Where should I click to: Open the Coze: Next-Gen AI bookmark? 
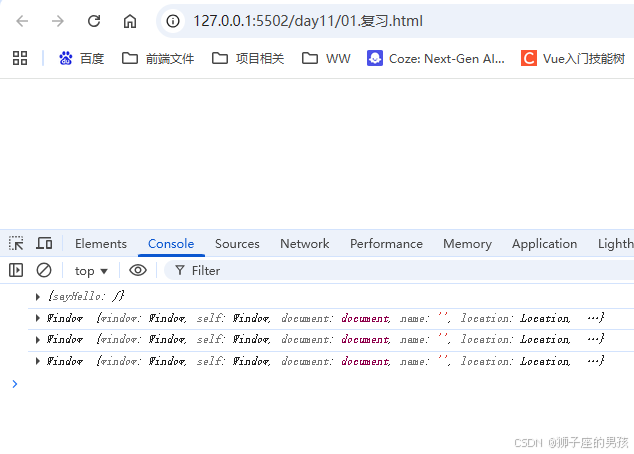(436, 59)
